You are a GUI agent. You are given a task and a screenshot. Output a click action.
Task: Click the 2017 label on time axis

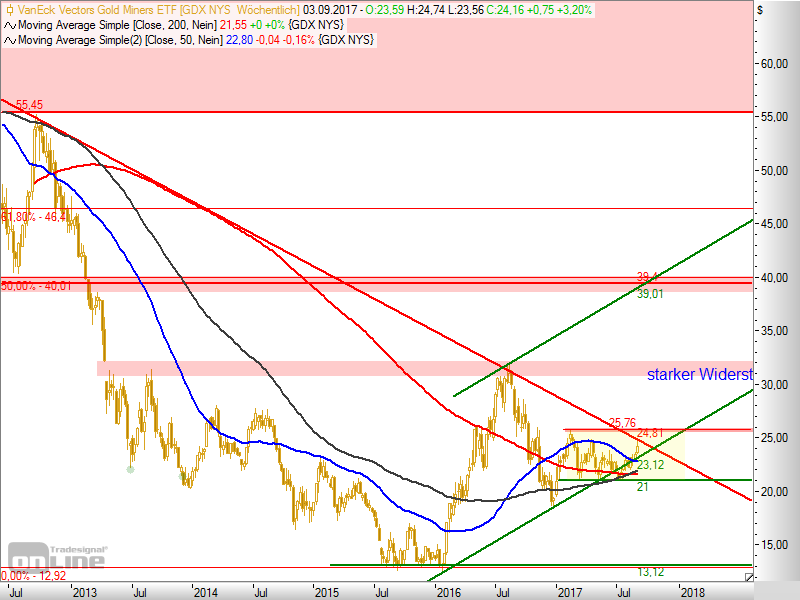[570, 592]
